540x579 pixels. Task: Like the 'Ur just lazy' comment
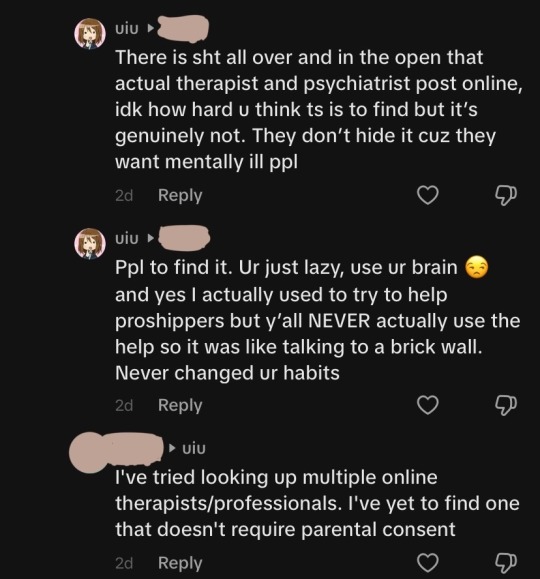coord(428,405)
